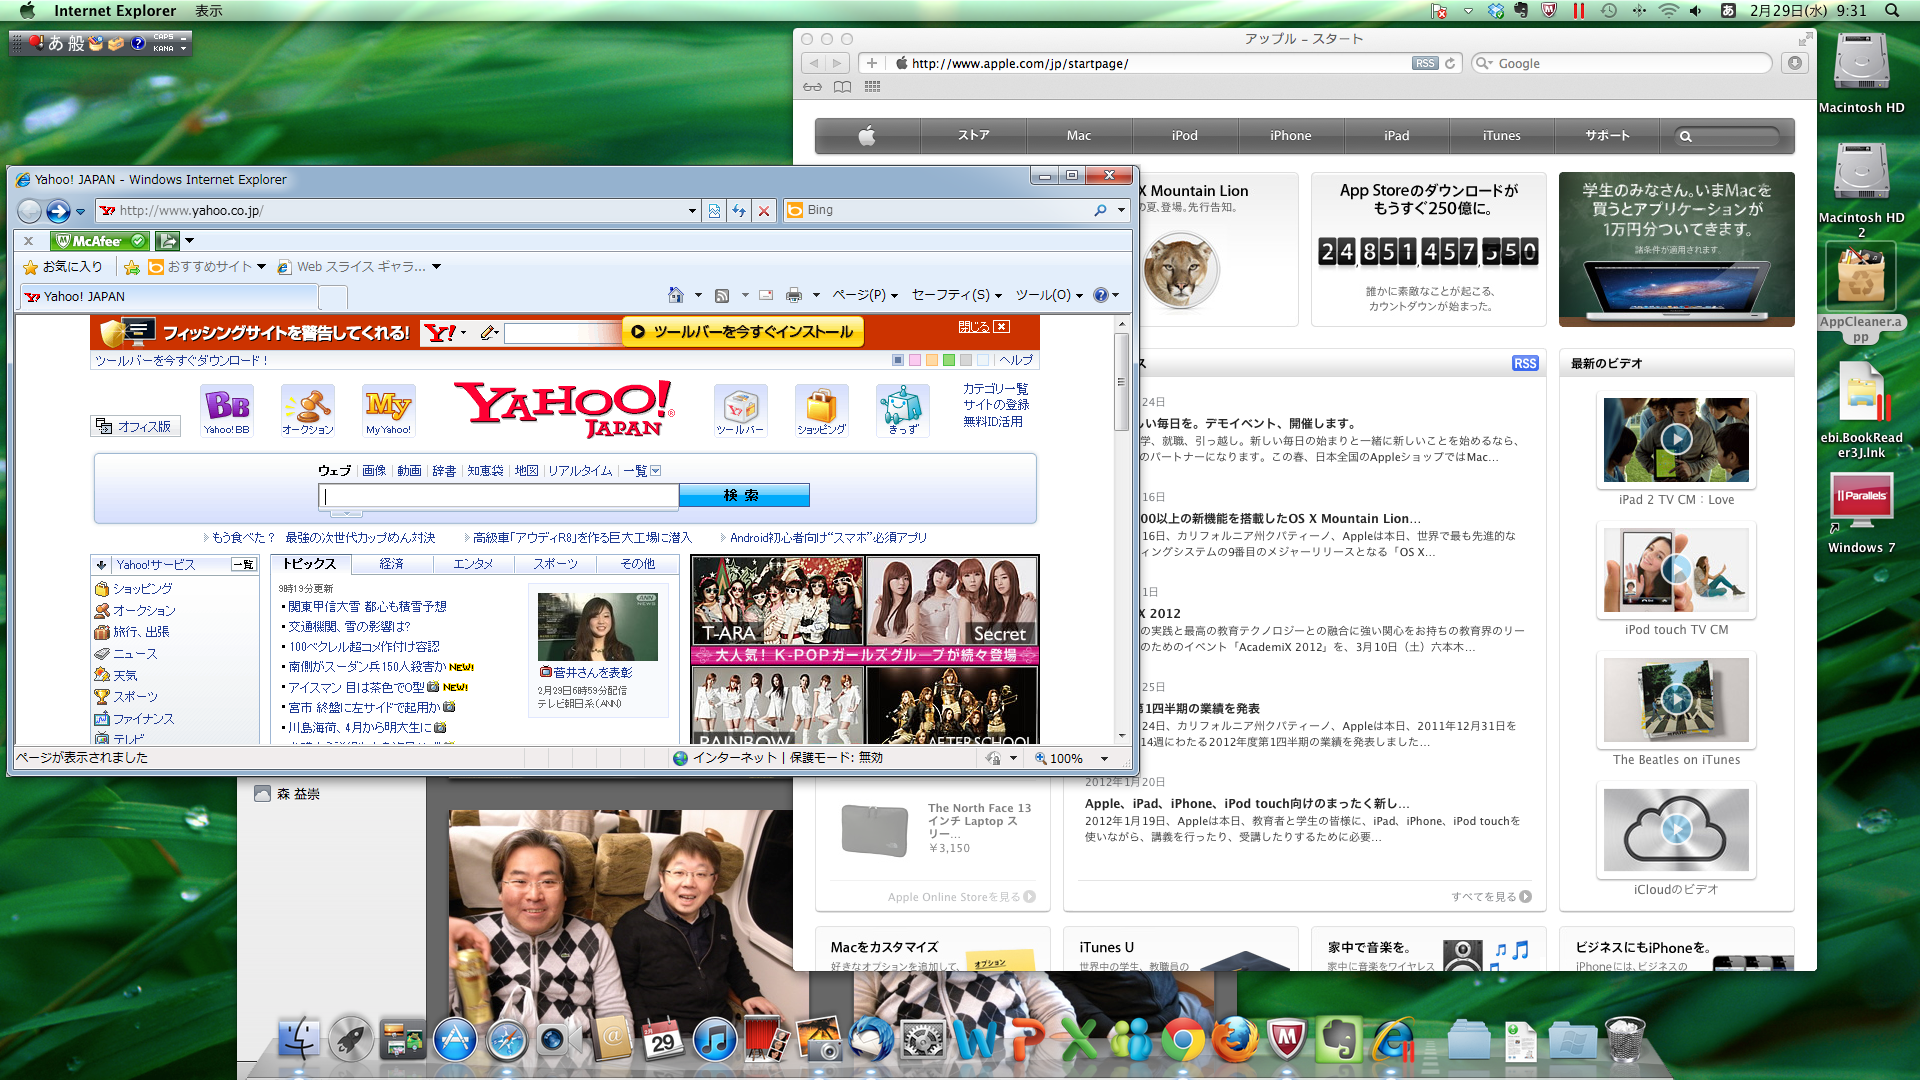Click the IE print icon
This screenshot has width=1920, height=1080.
click(794, 295)
